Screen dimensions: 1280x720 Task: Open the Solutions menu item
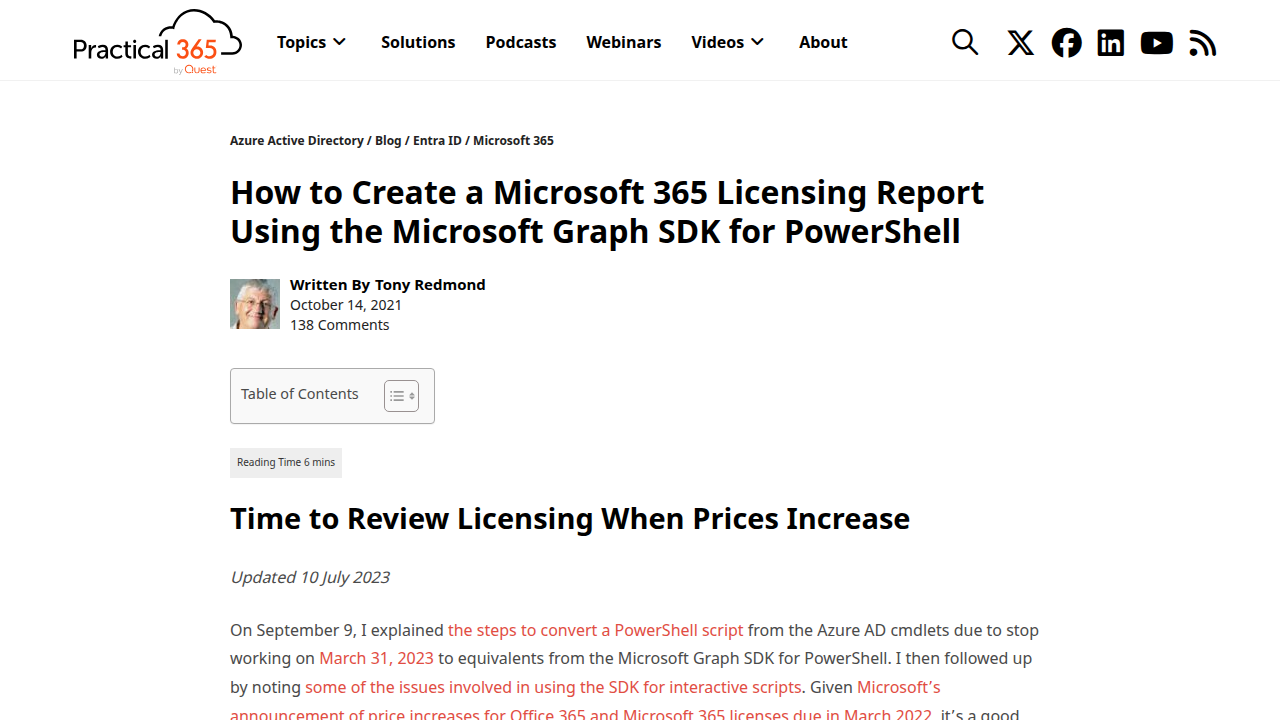click(418, 42)
